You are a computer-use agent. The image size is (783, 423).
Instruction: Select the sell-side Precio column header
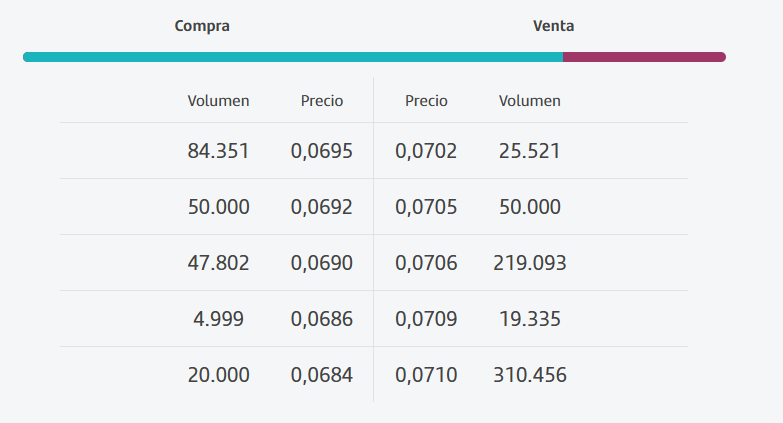click(x=426, y=101)
